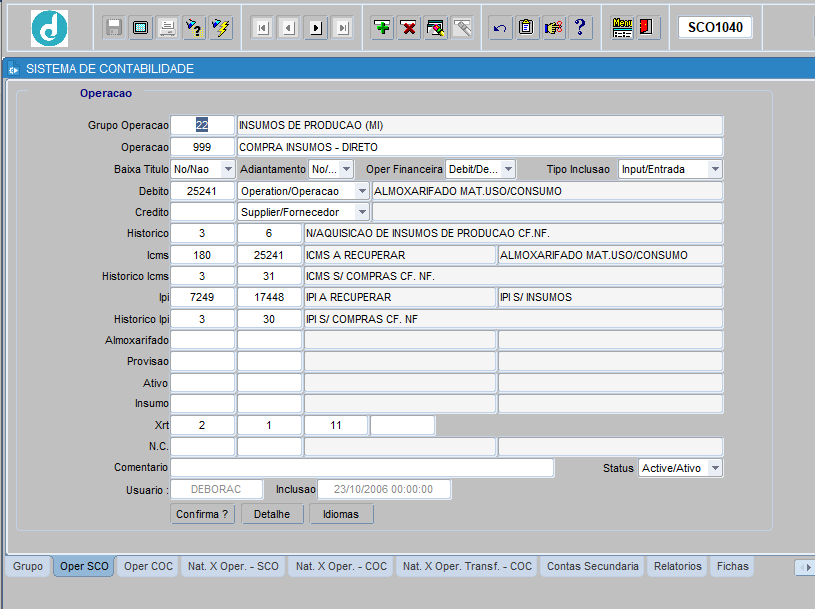Open the Nat. X Oper. - SCO tab
Image resolution: width=815 pixels, height=609 pixels.
point(233,566)
